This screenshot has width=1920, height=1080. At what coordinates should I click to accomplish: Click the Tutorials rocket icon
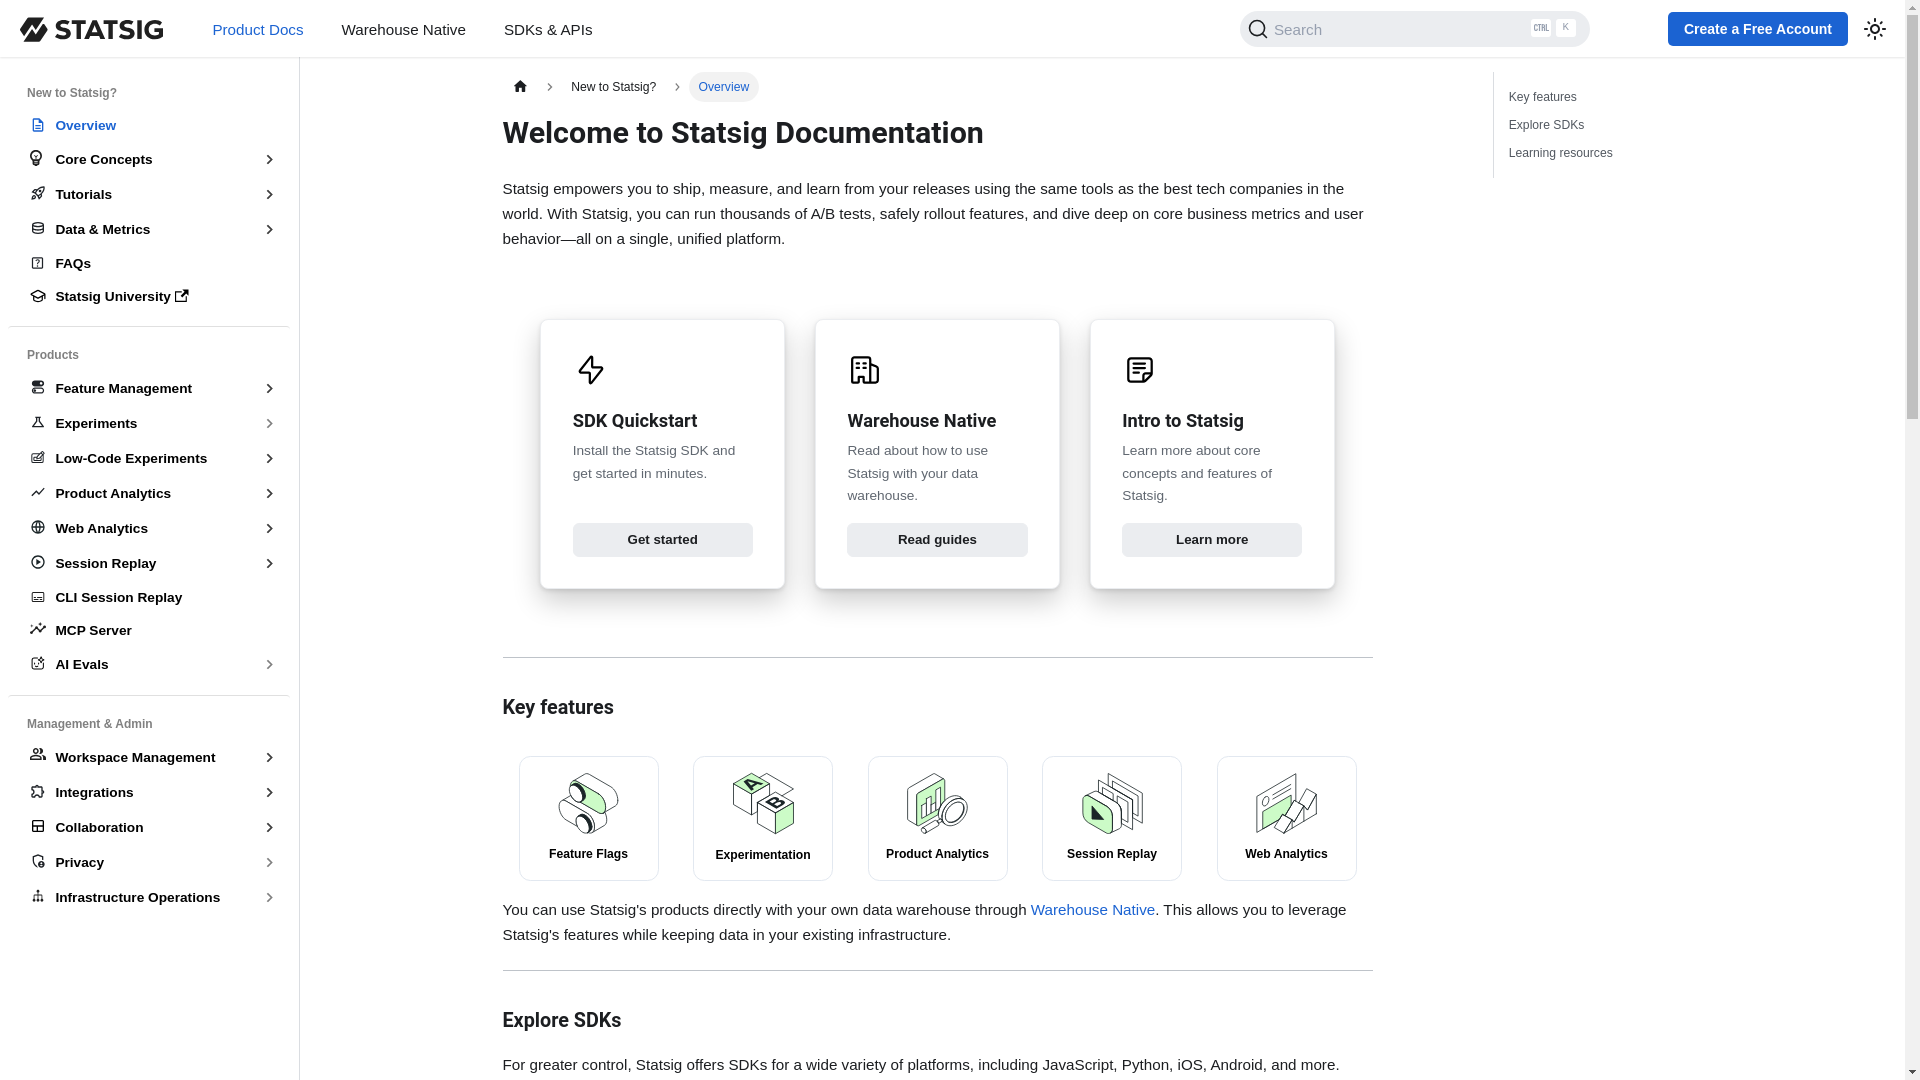coord(38,193)
